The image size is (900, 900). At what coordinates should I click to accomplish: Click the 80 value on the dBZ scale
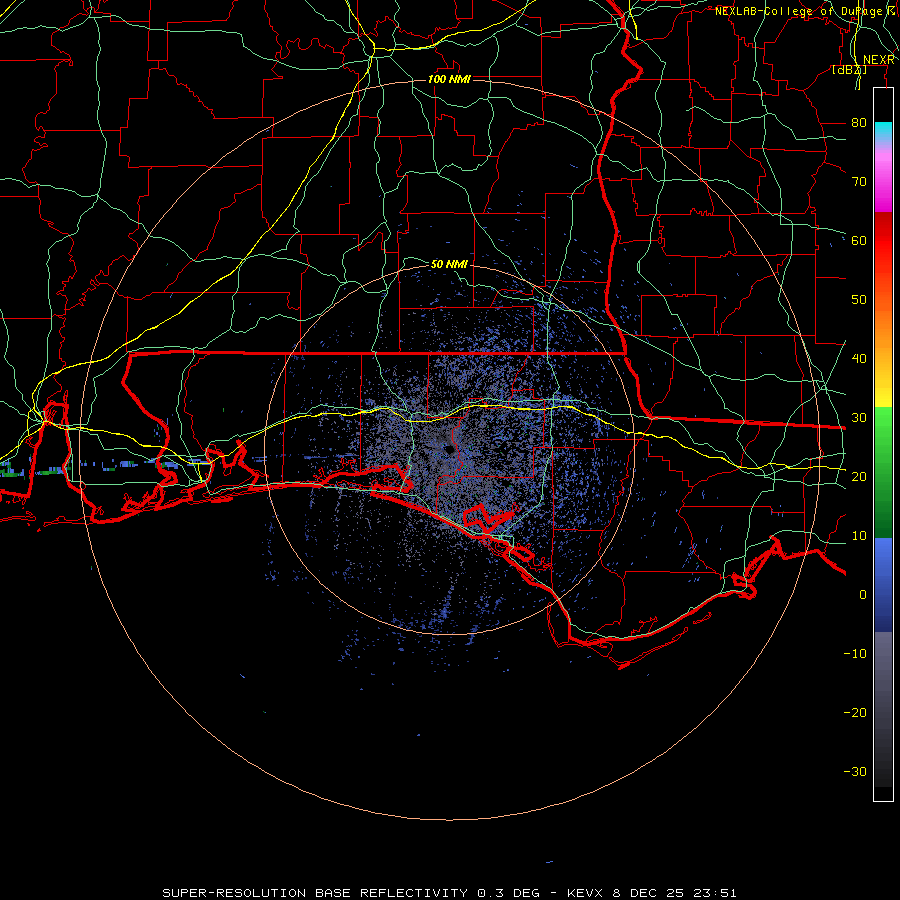tap(859, 122)
